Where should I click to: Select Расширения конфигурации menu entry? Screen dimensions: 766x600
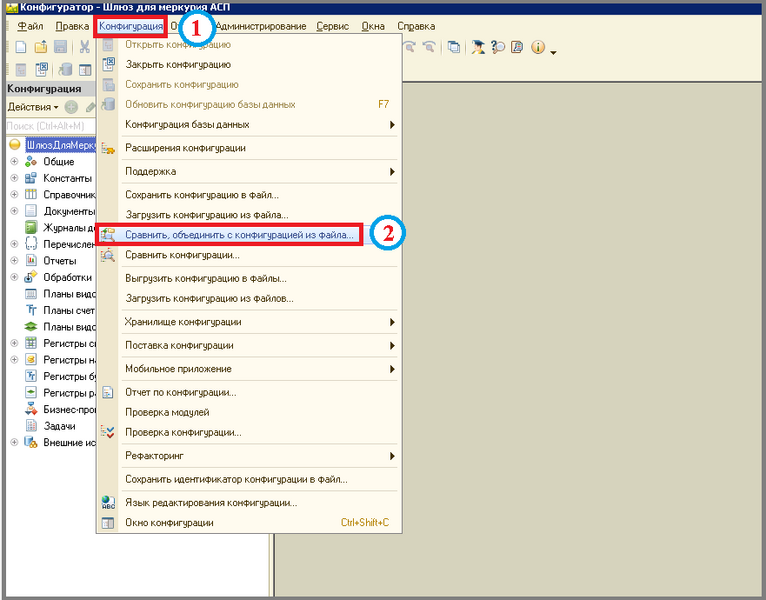point(249,148)
